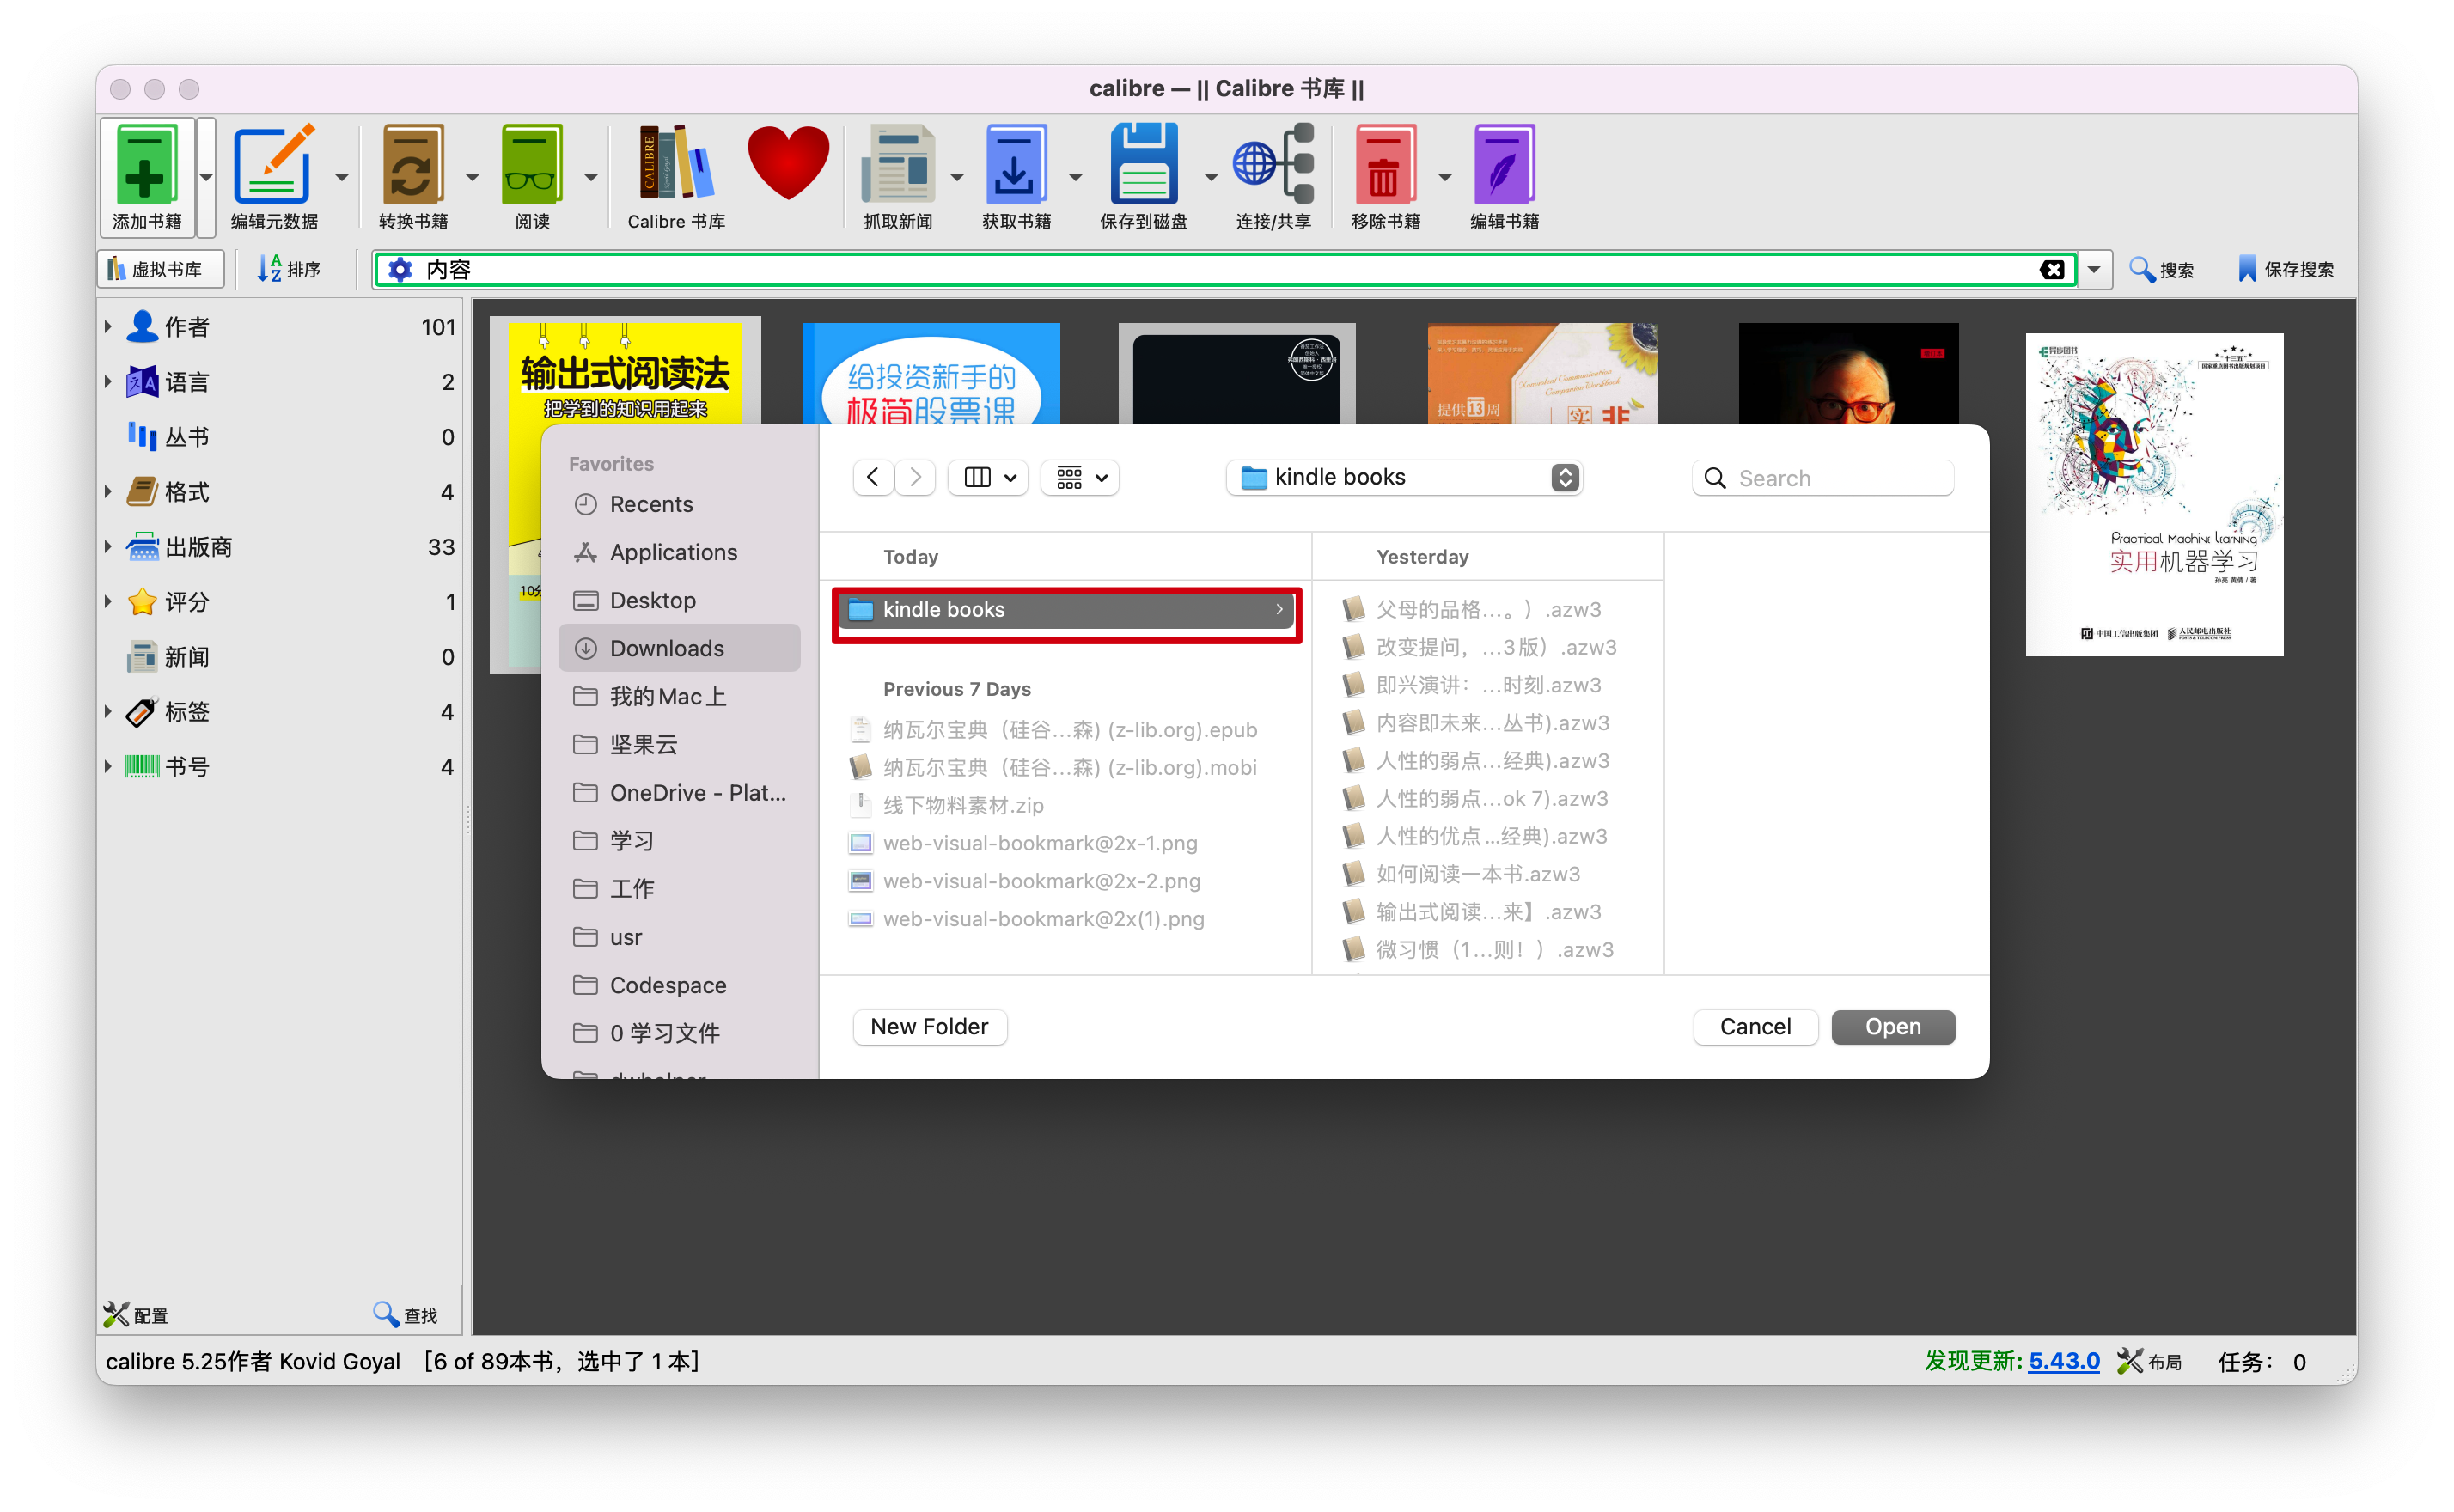Expand the 语言 languages category
The image size is (2454, 1512).
coord(108,381)
